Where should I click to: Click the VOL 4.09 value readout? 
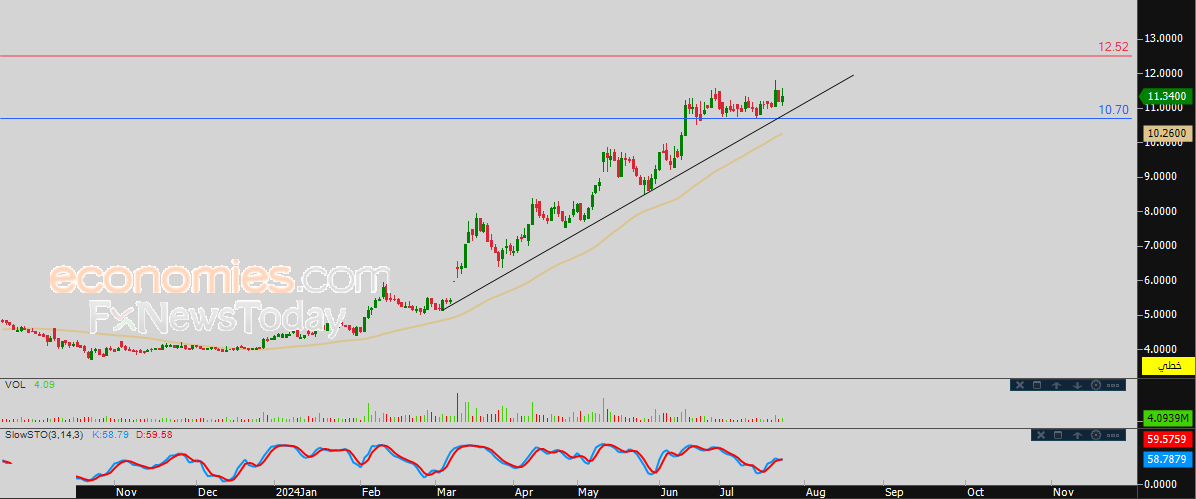[x=44, y=385]
